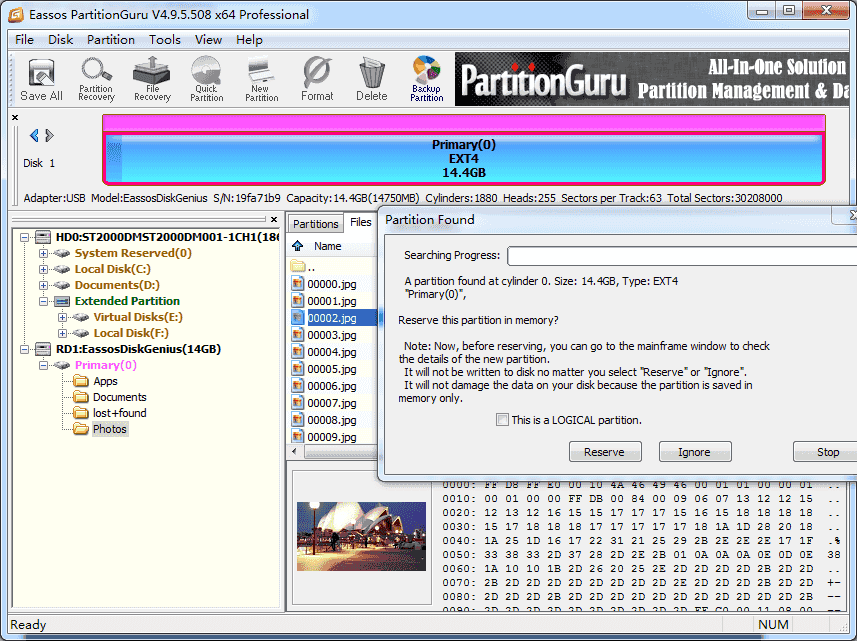Launch File Recovery tool
The image size is (857, 641).
pyautogui.click(x=152, y=80)
